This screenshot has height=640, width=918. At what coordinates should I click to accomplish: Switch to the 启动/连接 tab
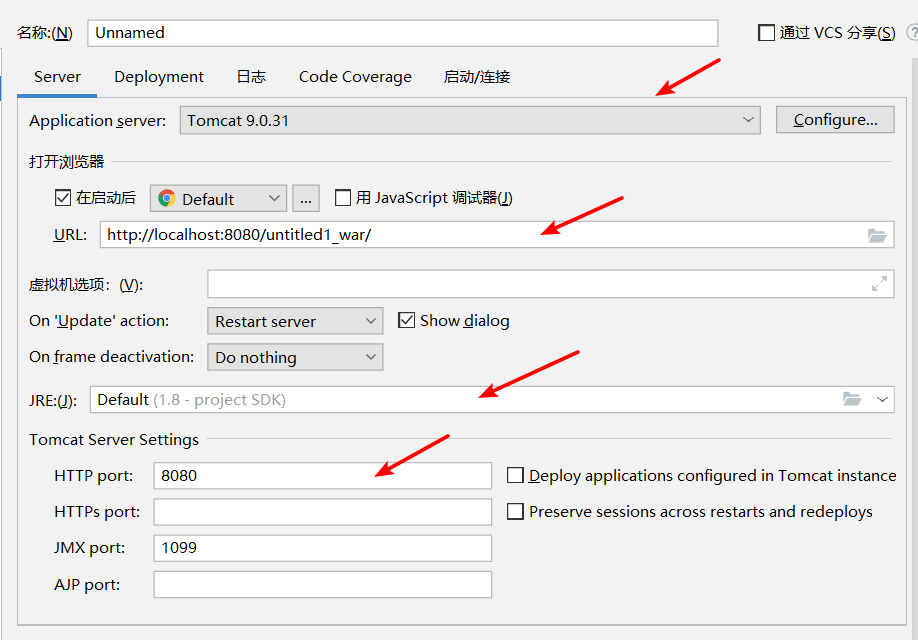(477, 77)
